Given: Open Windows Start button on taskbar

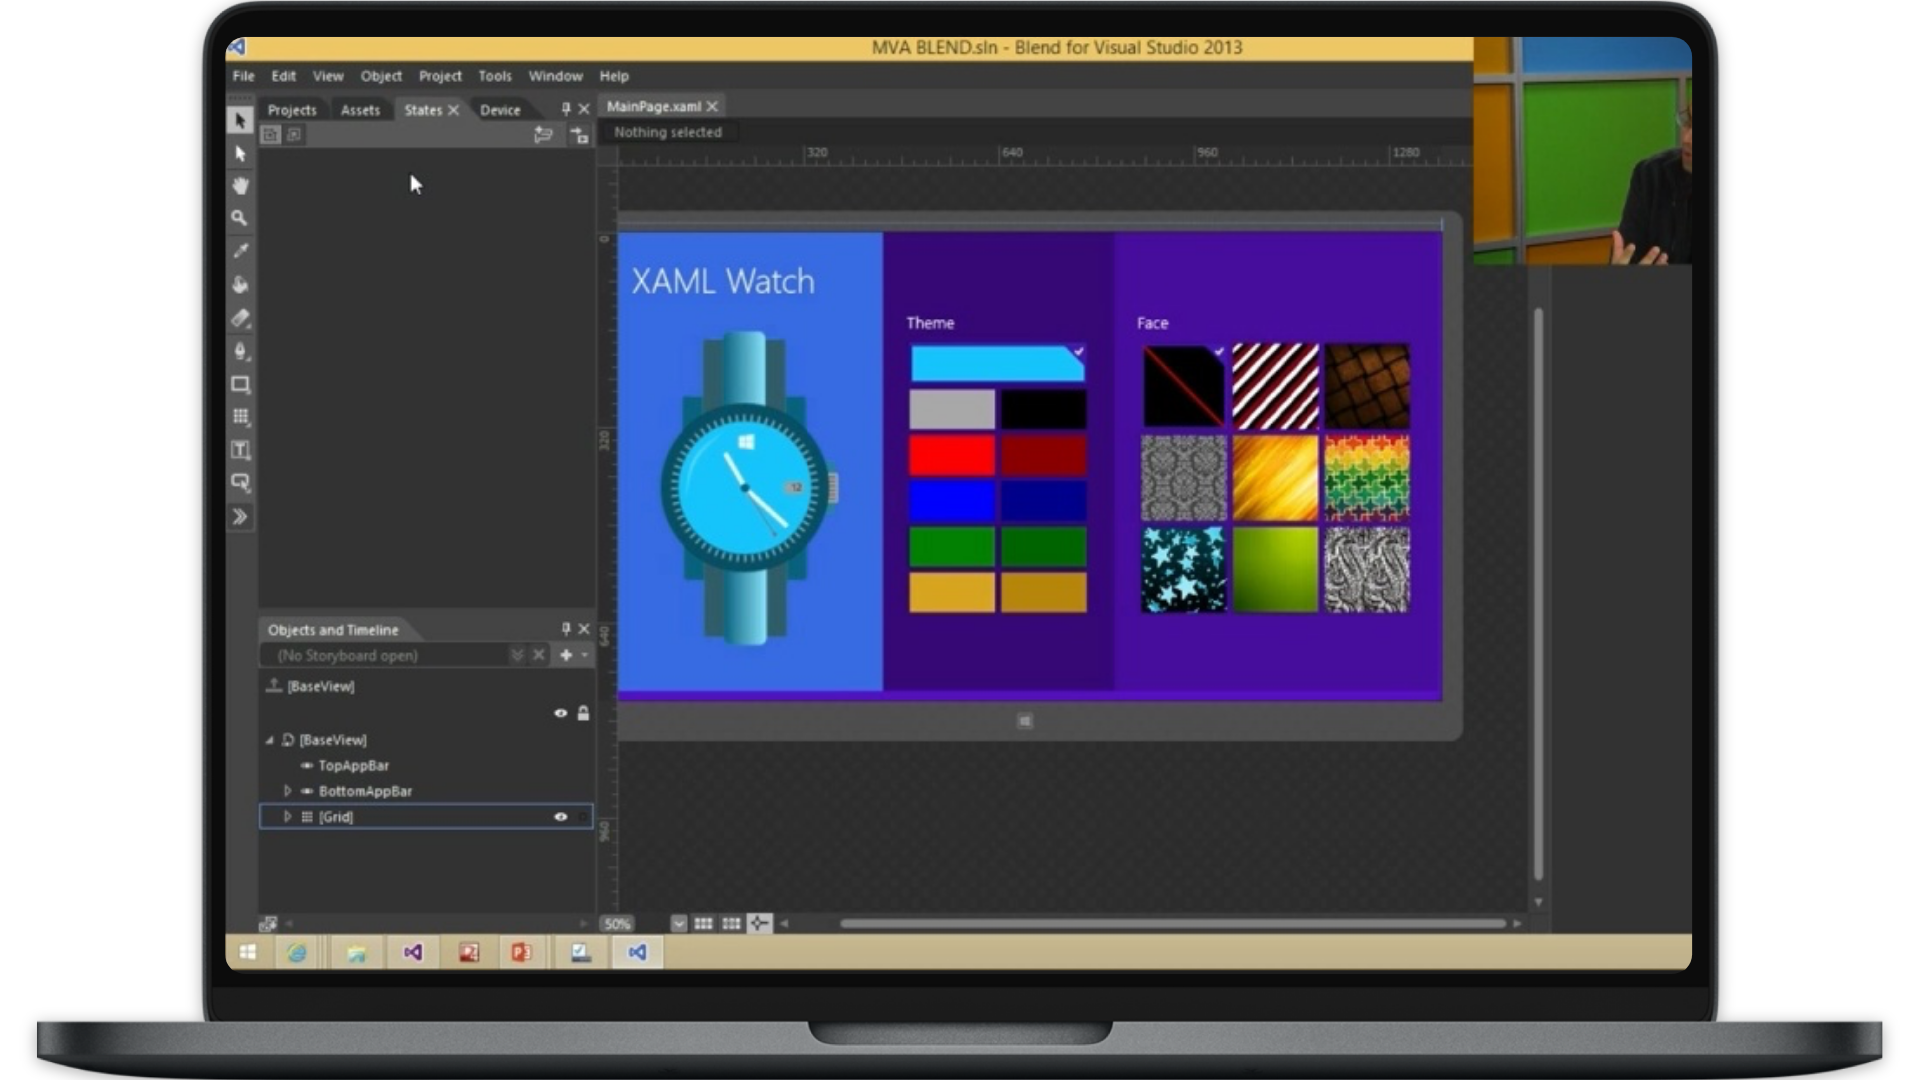Looking at the screenshot, I should [247, 952].
